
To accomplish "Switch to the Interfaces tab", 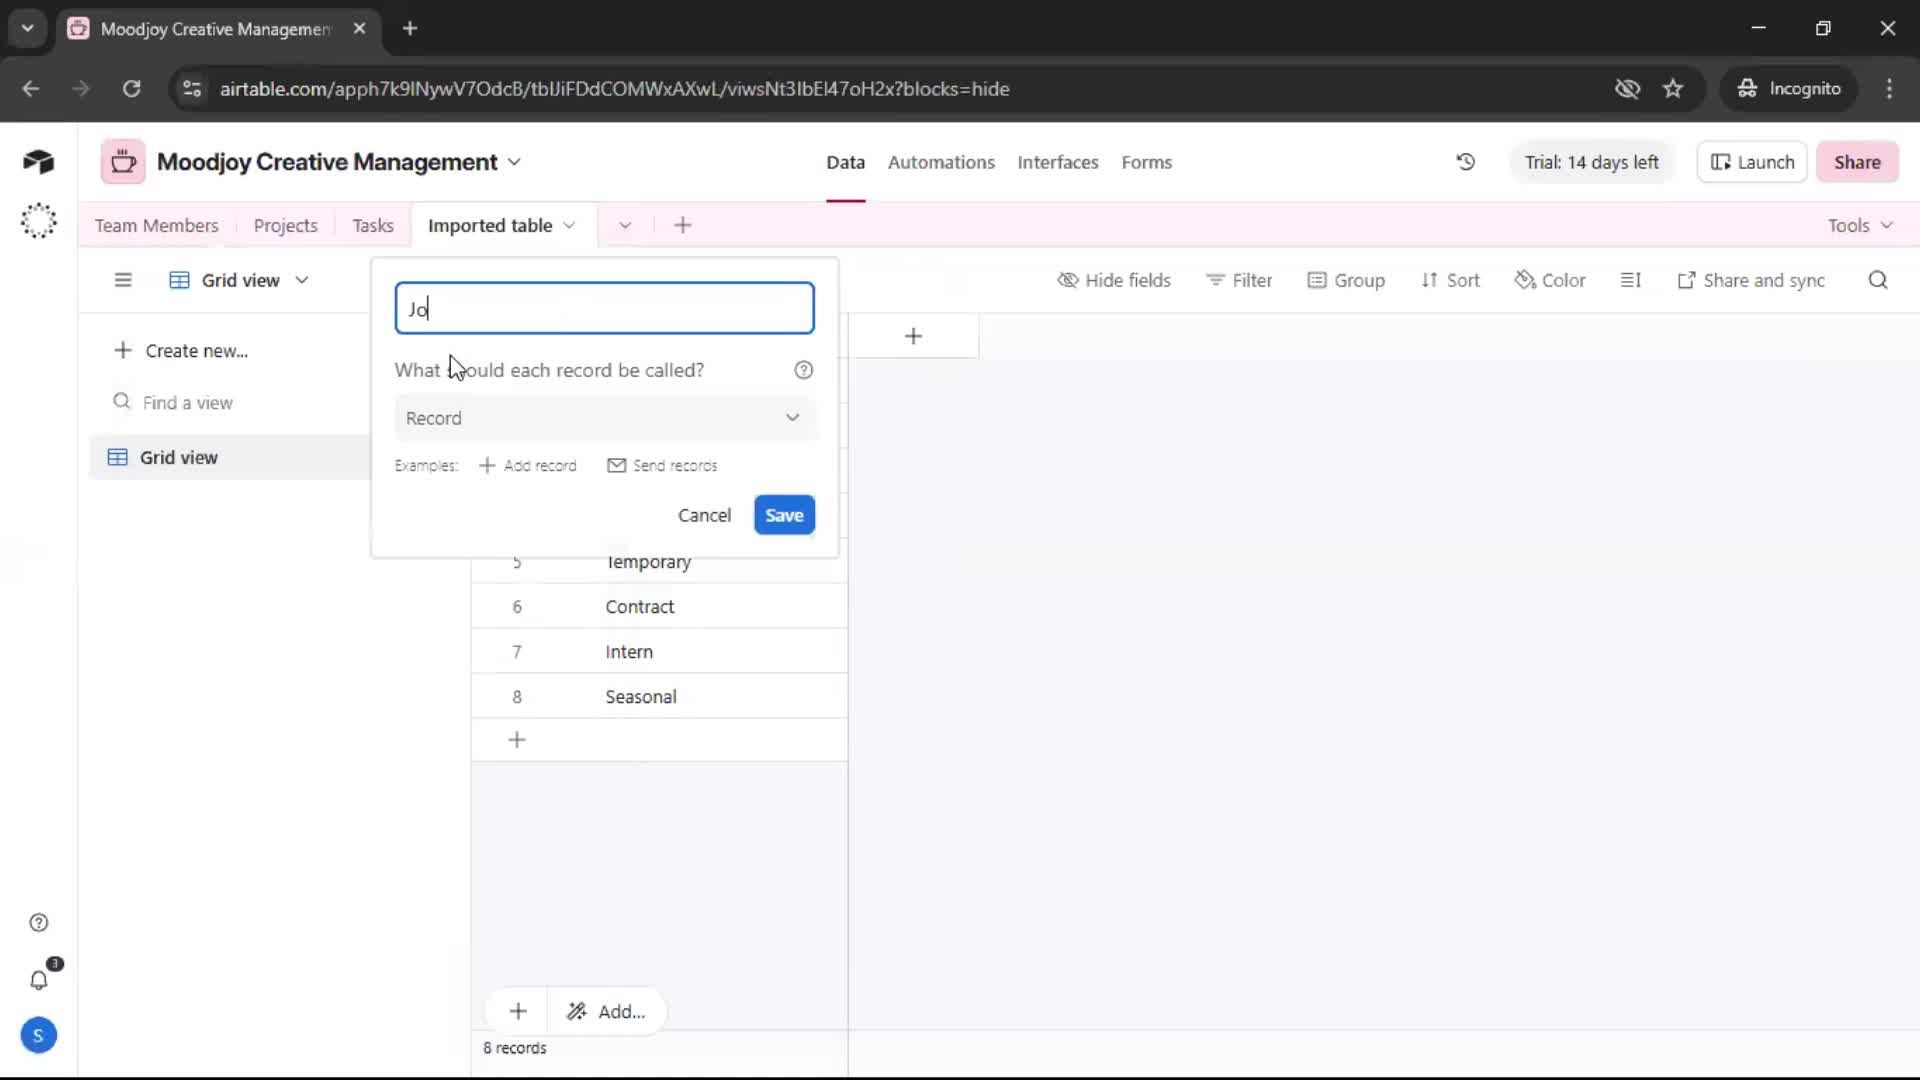I will tap(1057, 162).
